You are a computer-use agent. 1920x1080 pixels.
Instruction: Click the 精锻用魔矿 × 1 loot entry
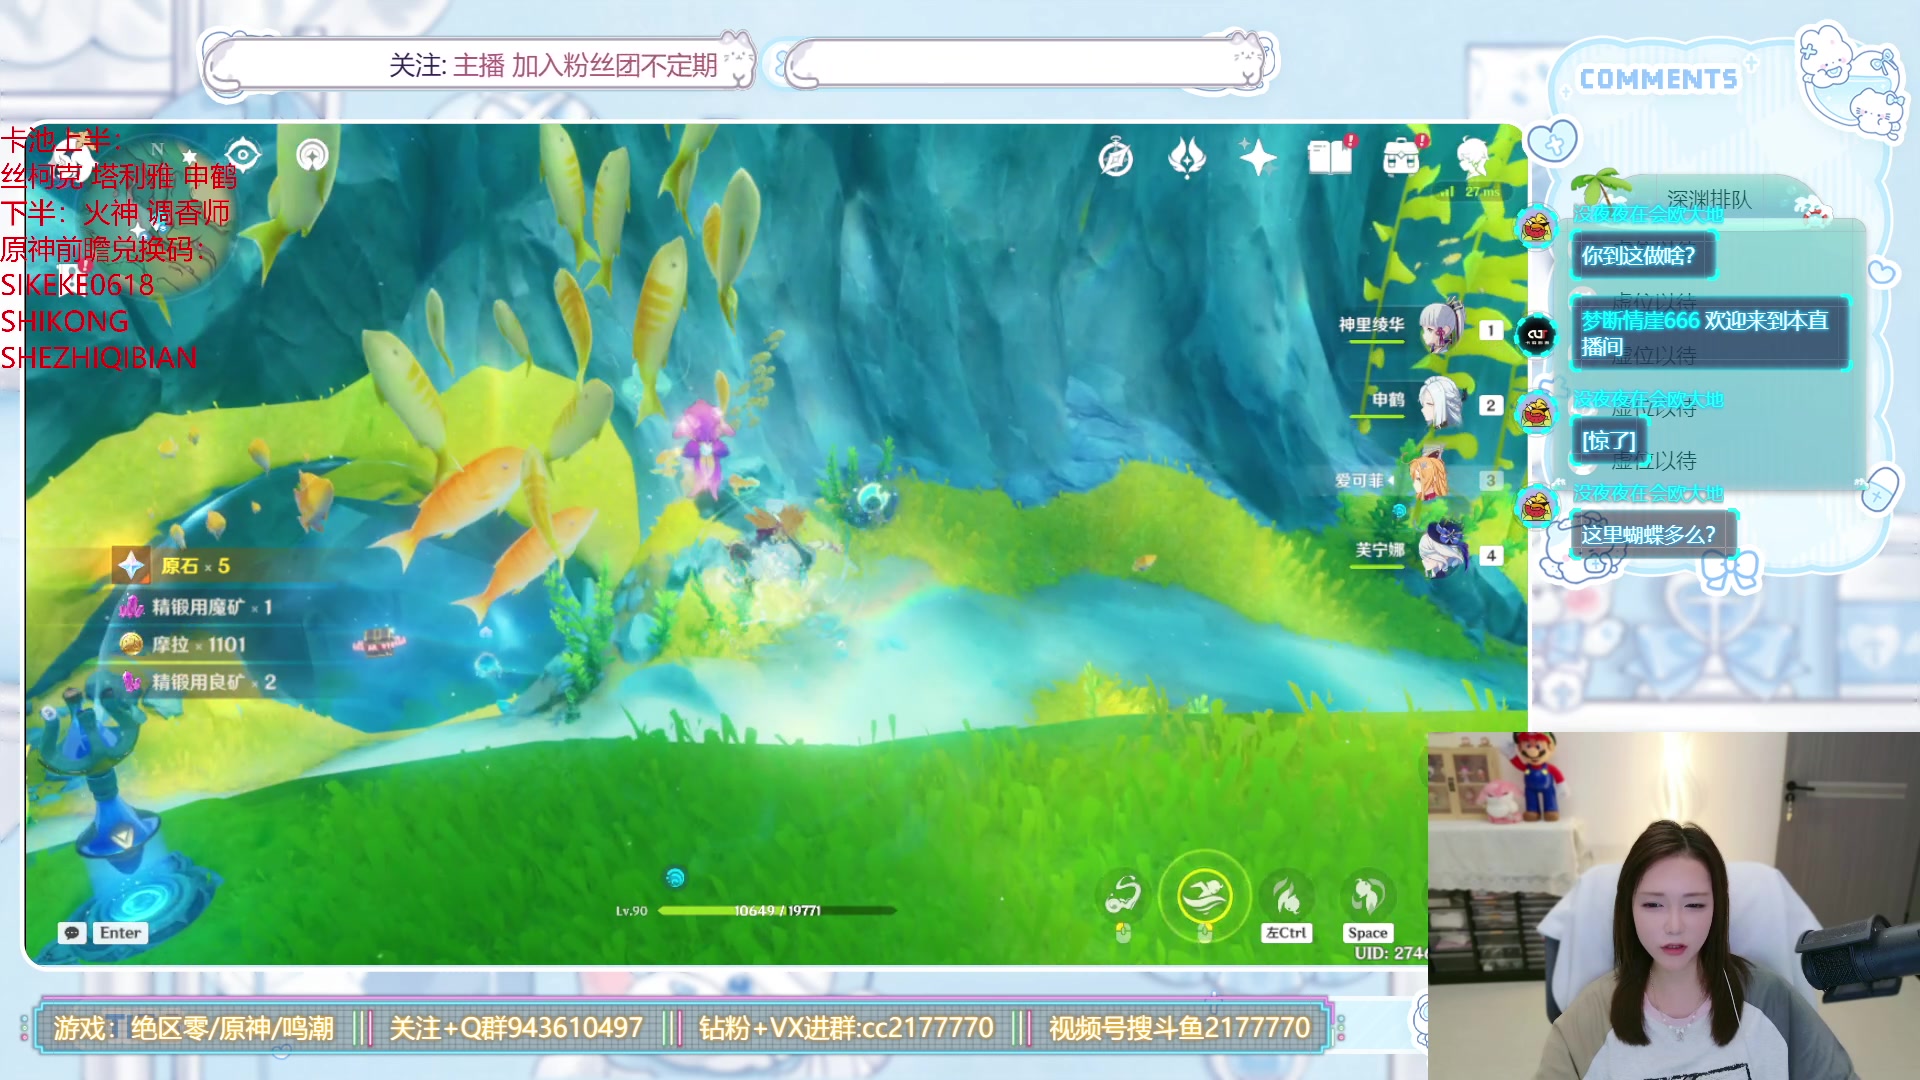[x=212, y=607]
